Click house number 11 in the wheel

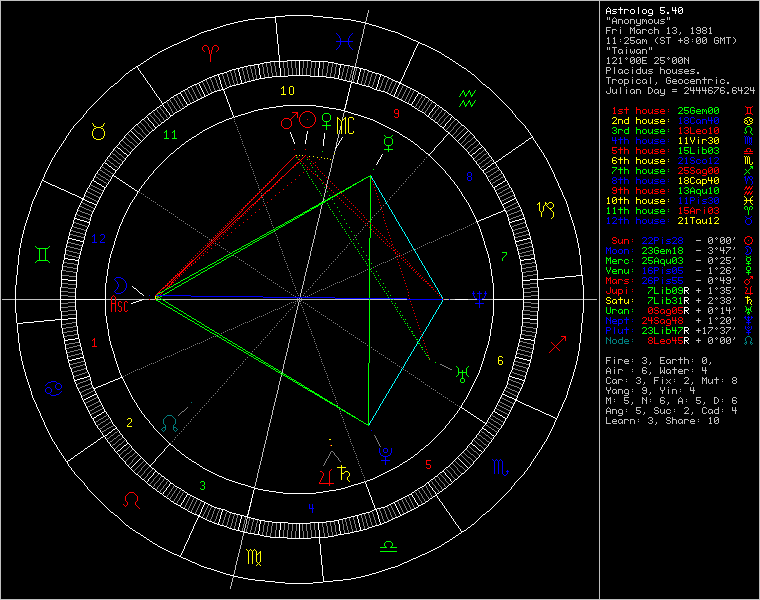(170, 135)
